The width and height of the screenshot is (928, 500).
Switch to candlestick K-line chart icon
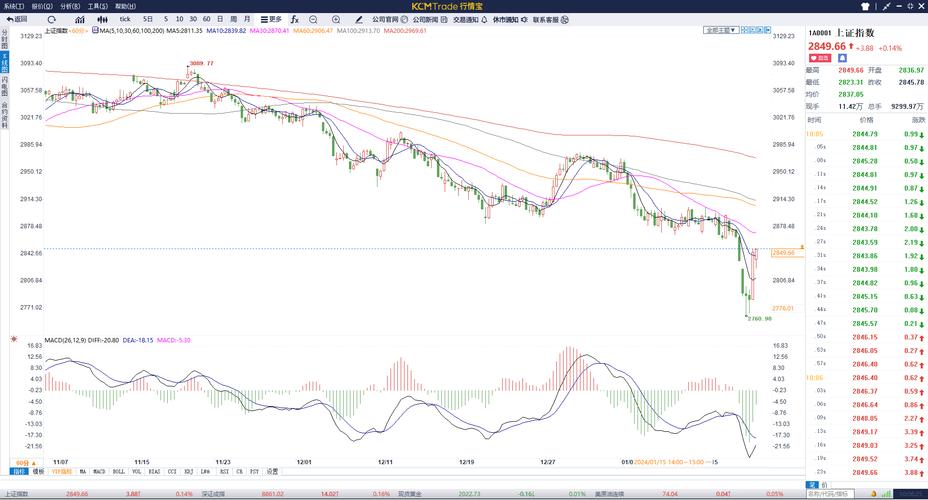click(x=102, y=19)
